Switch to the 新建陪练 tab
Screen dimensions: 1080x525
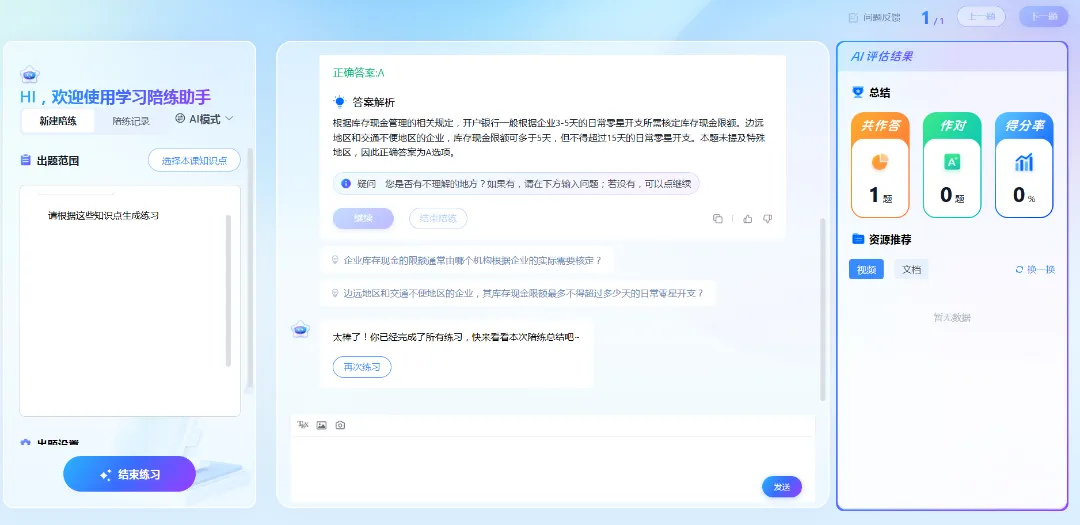click(x=58, y=121)
